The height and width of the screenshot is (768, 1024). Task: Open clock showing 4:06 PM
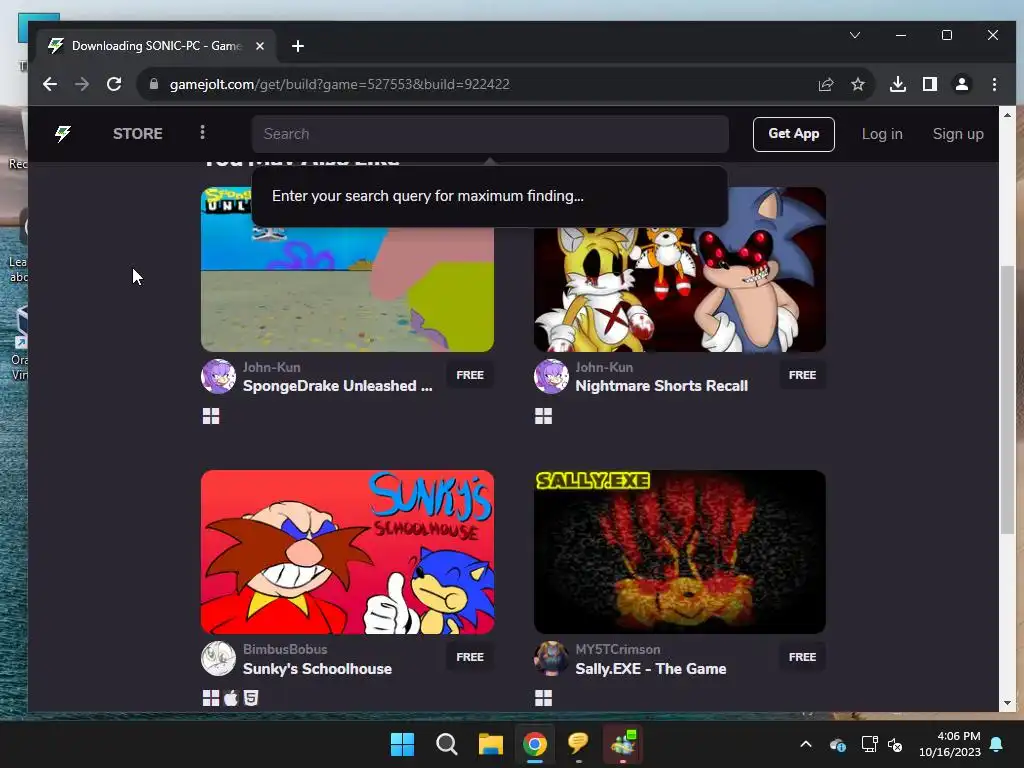(950, 744)
